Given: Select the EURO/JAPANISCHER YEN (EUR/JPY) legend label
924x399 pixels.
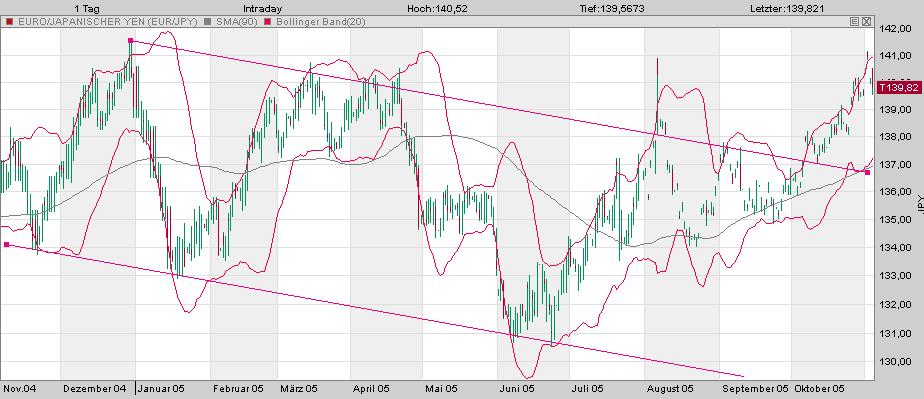Looking at the screenshot, I should (x=107, y=21).
